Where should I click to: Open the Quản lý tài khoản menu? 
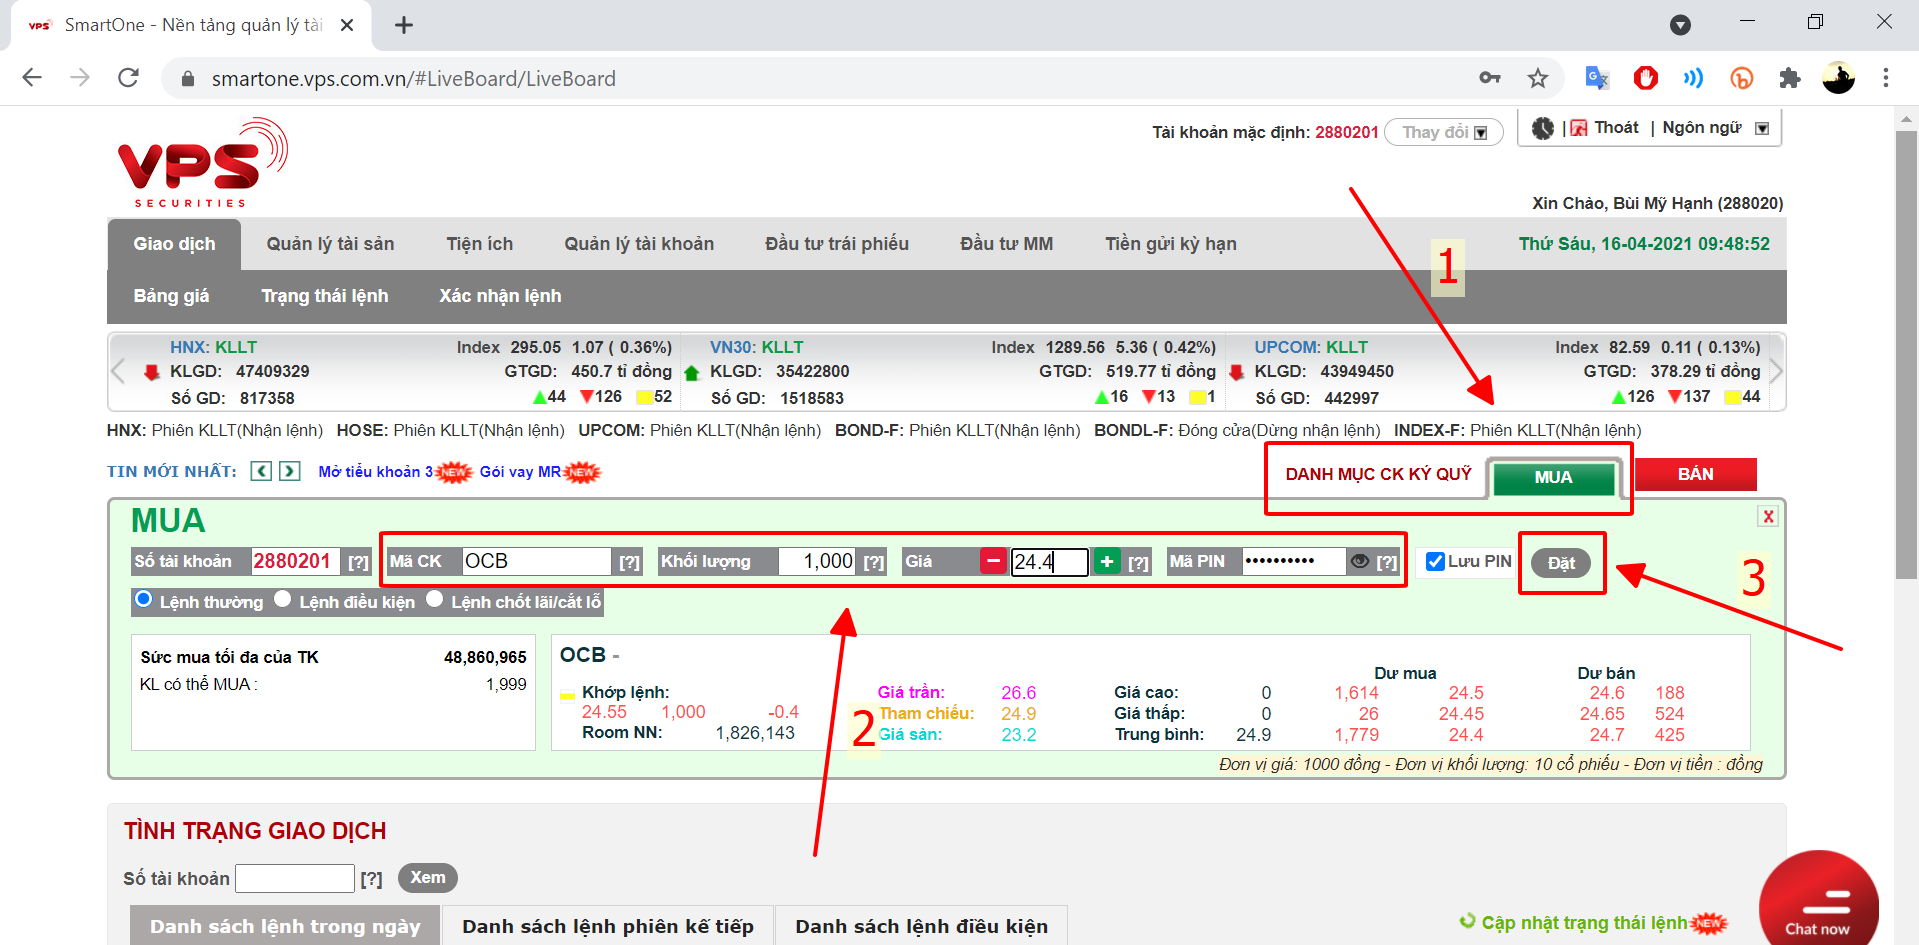point(639,244)
